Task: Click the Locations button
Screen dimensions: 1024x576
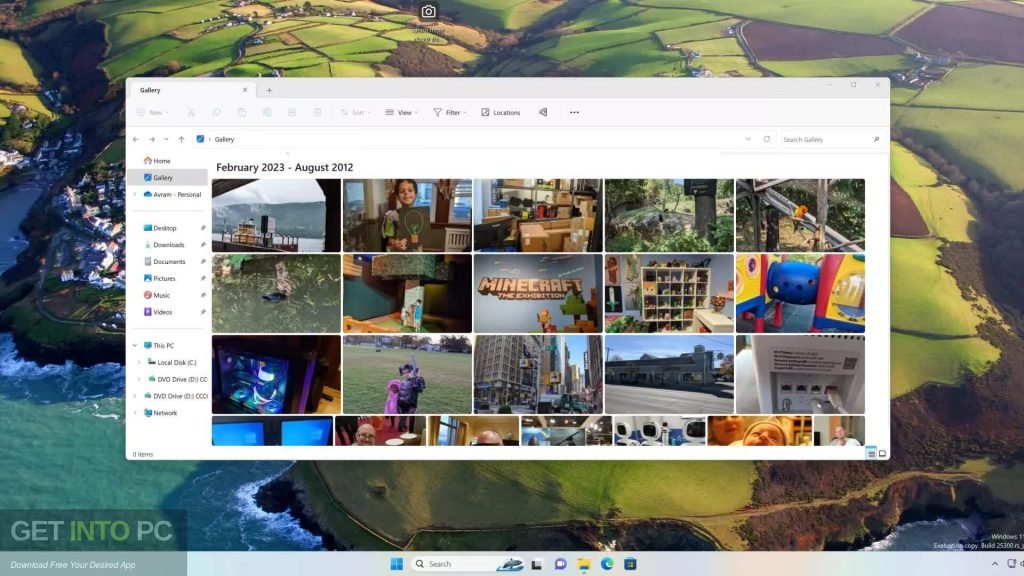Action: point(501,112)
